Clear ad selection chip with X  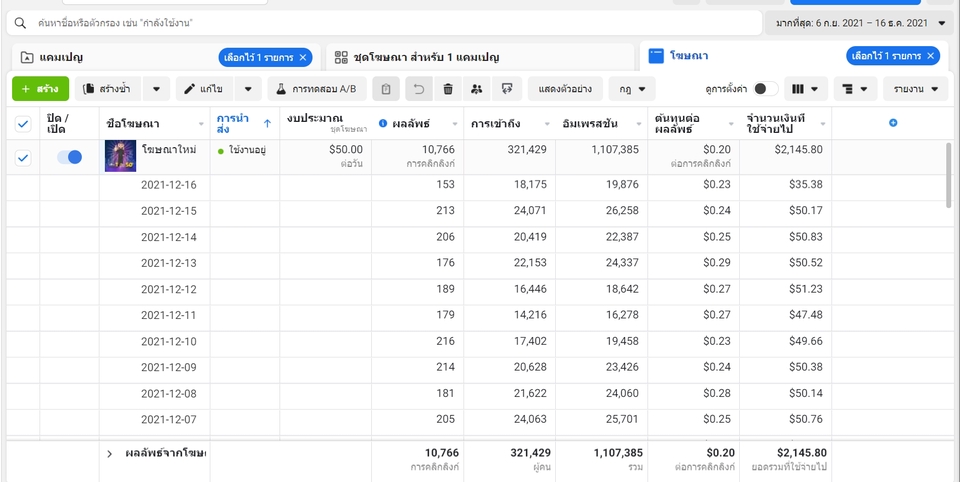tap(931, 56)
